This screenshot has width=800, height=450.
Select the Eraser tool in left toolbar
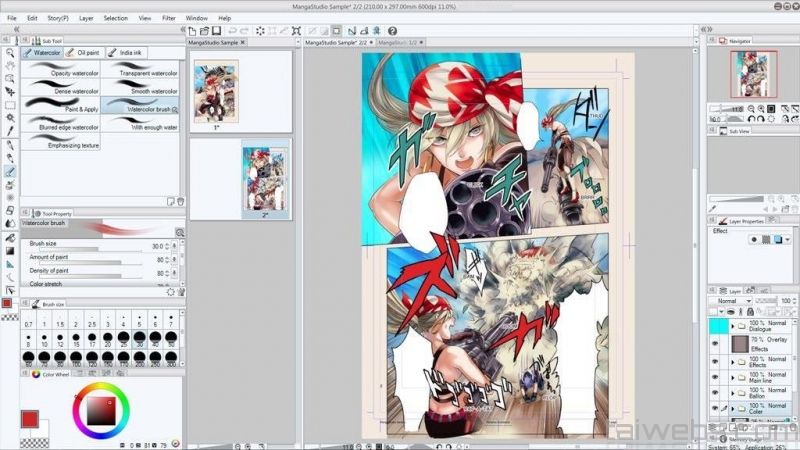click(10, 210)
